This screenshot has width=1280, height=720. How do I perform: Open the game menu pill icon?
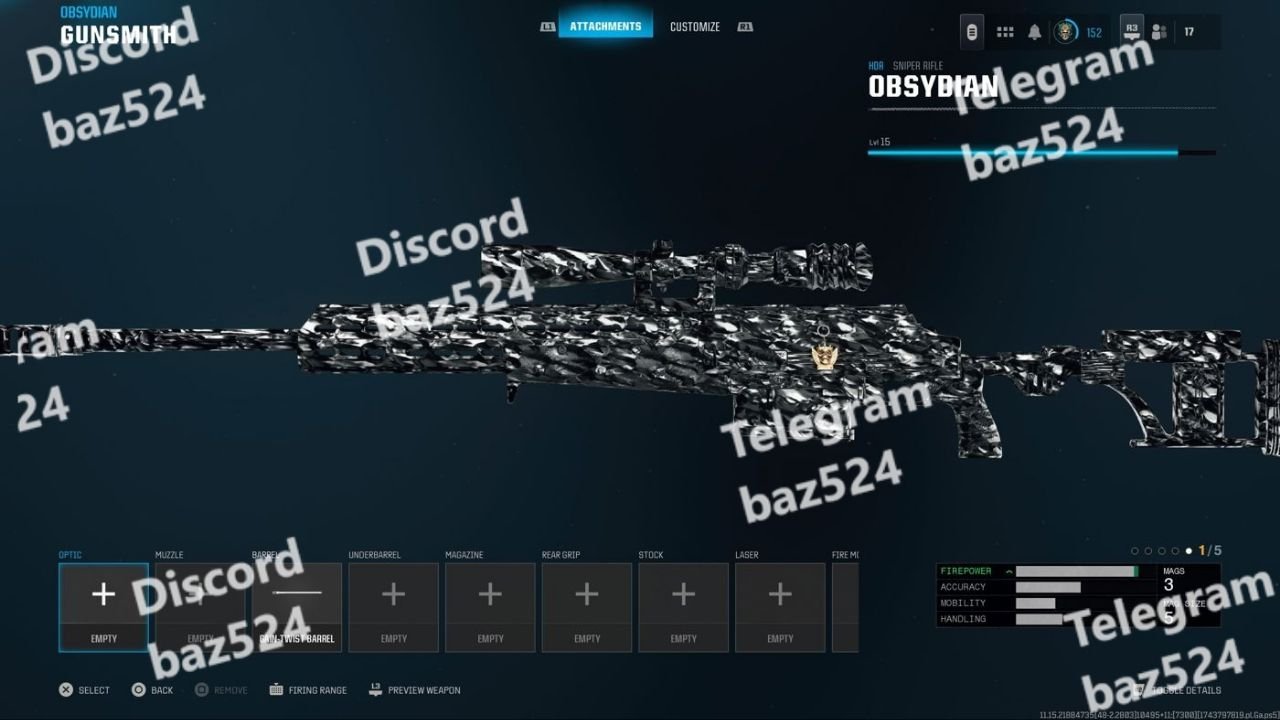[972, 31]
